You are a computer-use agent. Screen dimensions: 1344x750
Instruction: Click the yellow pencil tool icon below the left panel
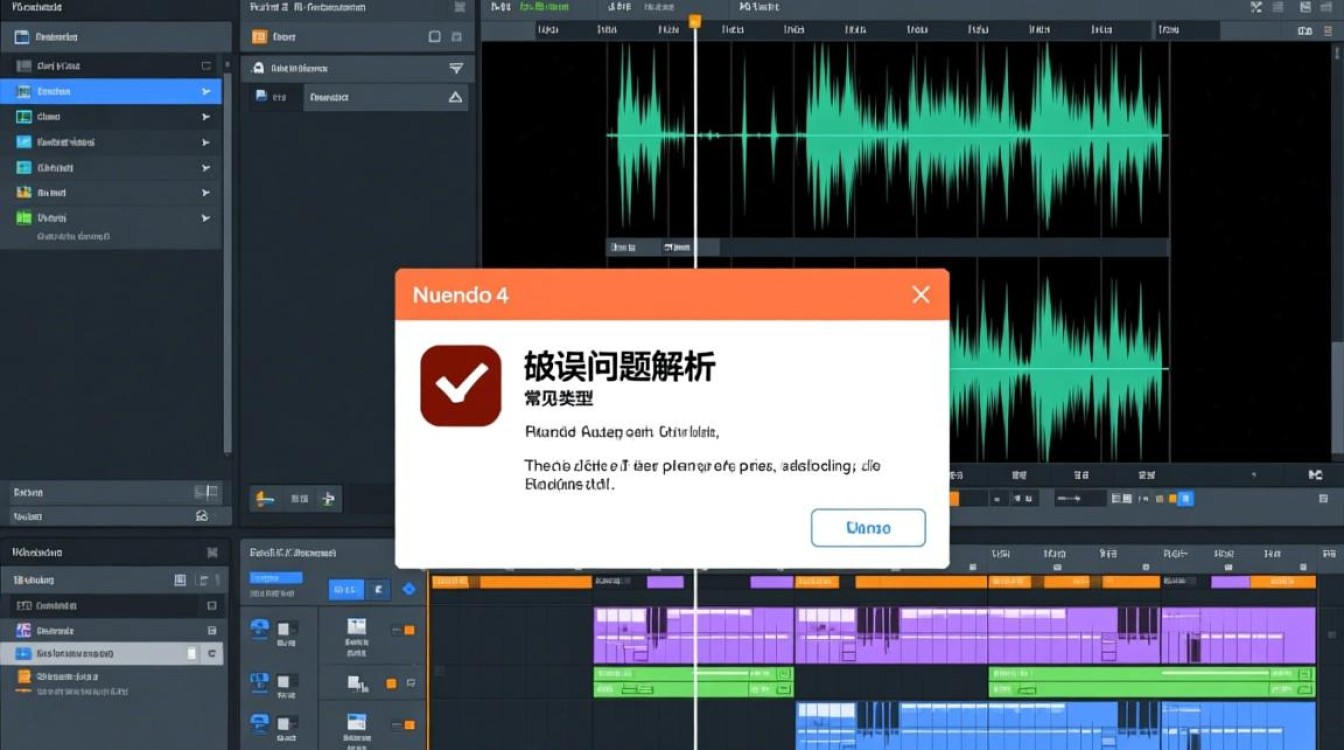coord(260,499)
